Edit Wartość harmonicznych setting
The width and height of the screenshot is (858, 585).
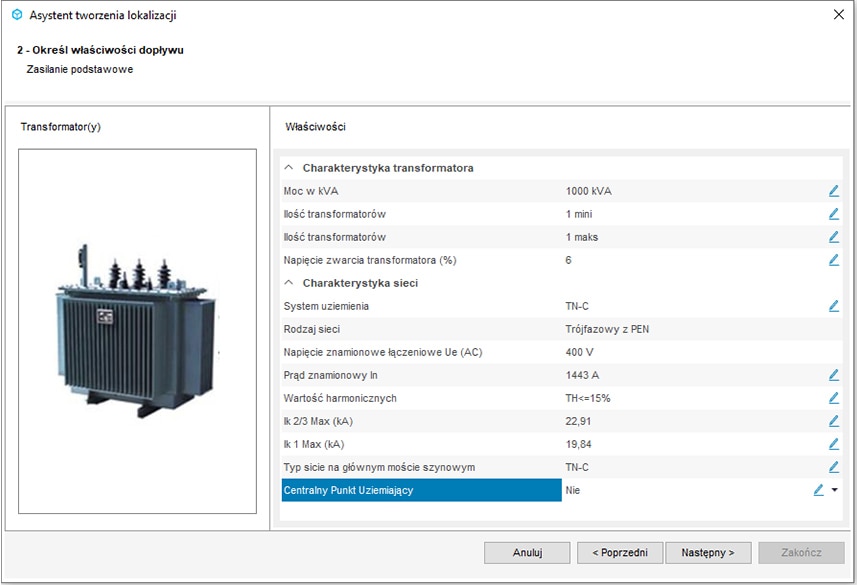(833, 398)
